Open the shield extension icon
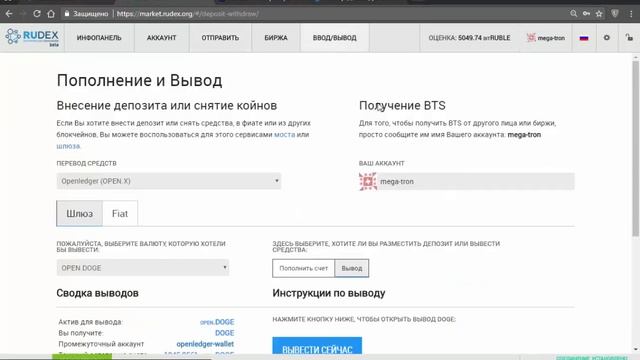The image size is (640, 360). [615, 13]
